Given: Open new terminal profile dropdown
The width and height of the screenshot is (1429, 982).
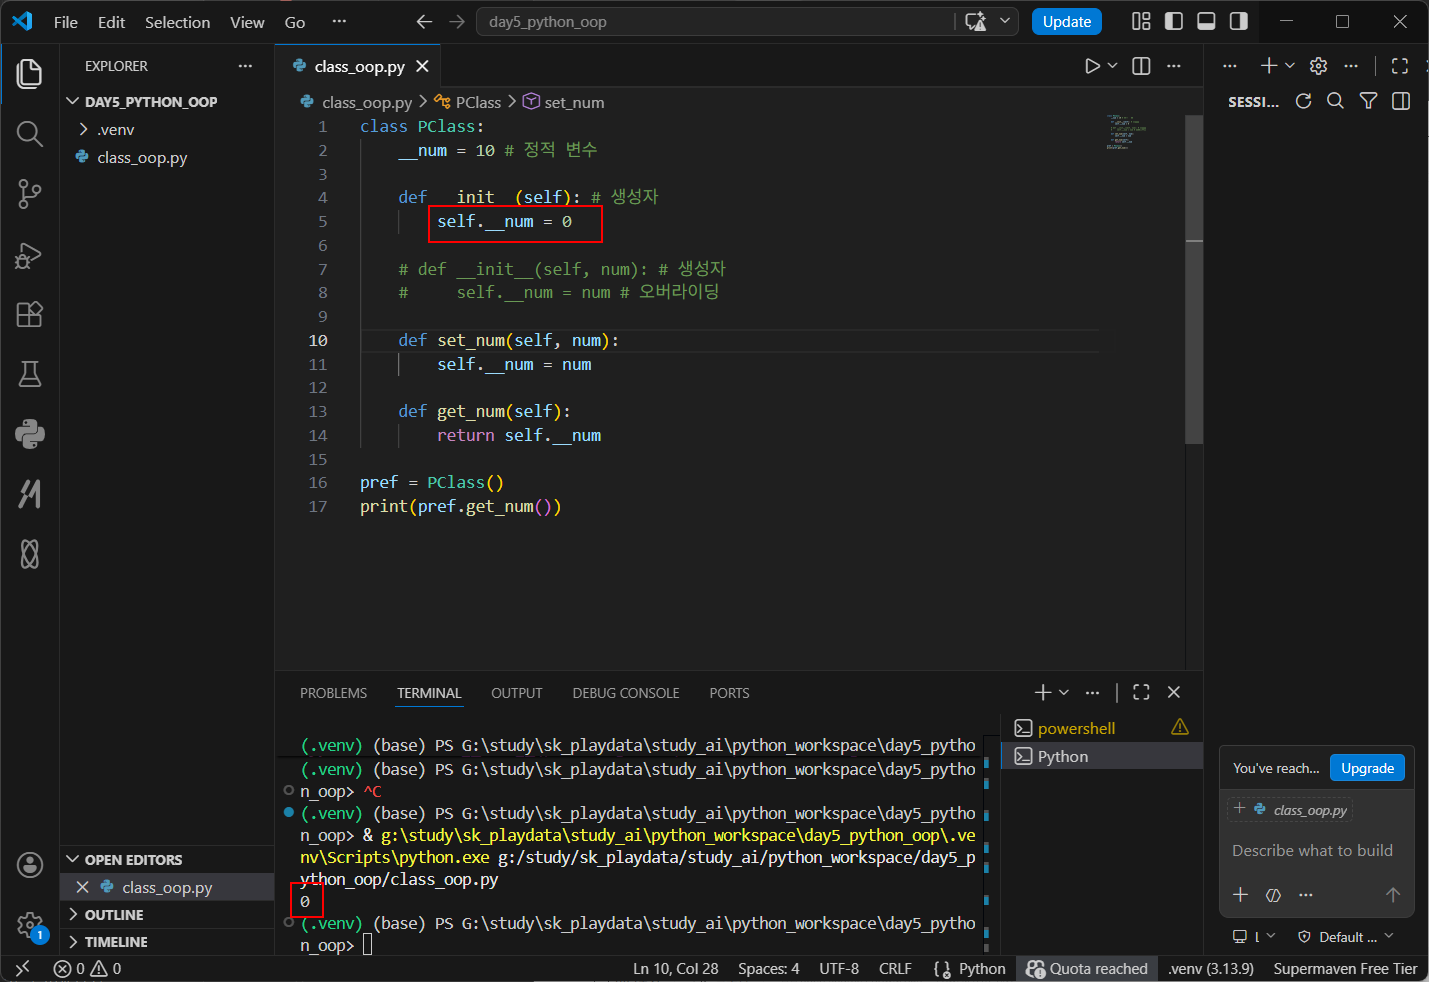Looking at the screenshot, I should pos(1064,692).
